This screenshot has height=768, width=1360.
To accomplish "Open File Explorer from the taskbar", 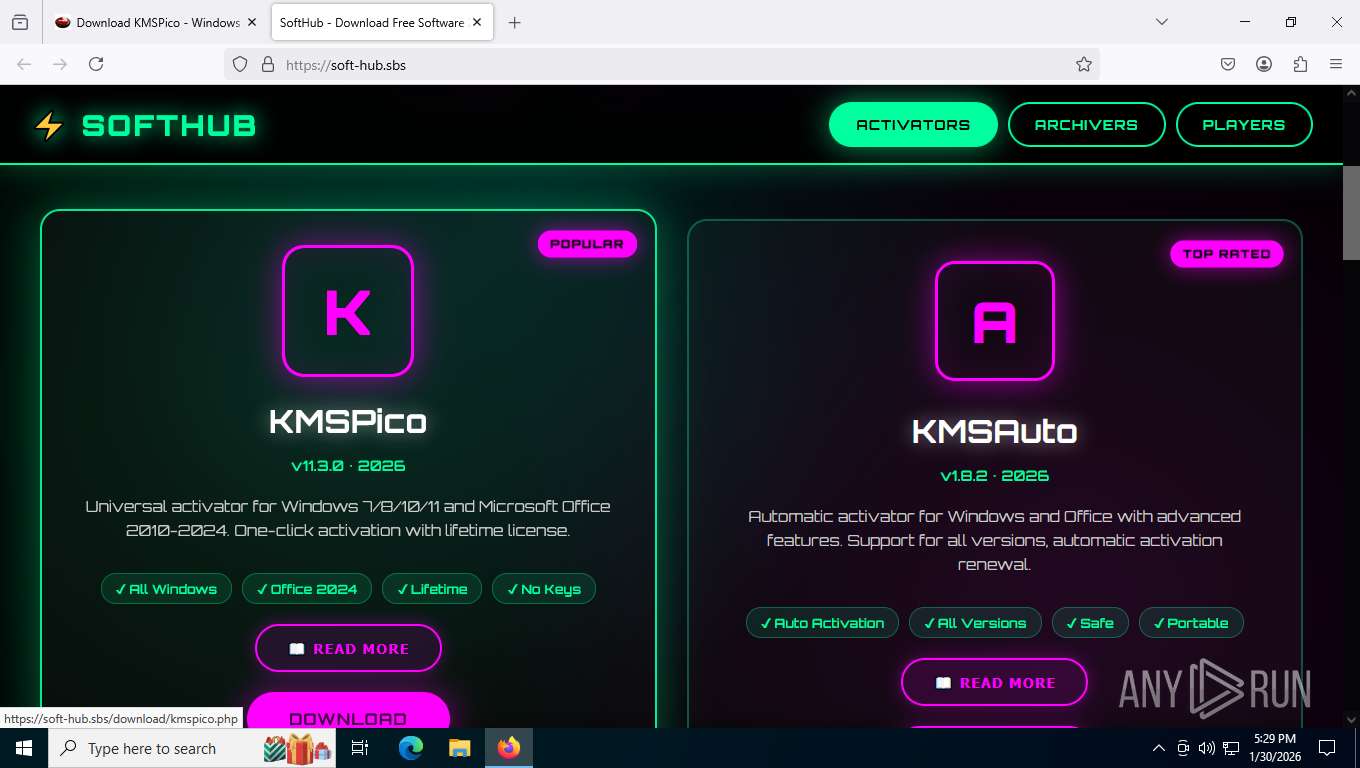I will (459, 748).
